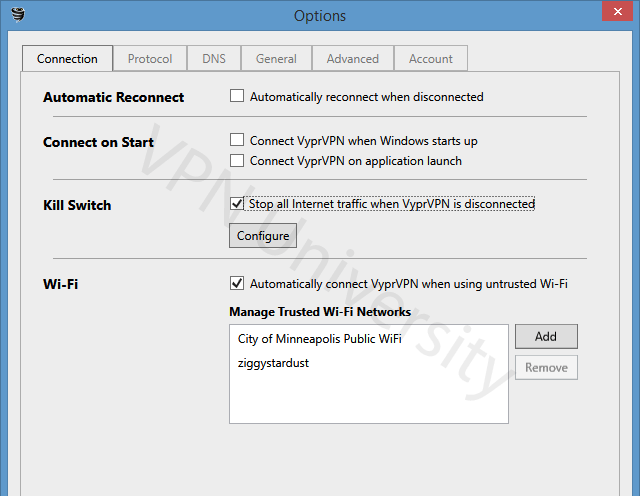
Task: Go to the Account tab
Action: point(431,59)
